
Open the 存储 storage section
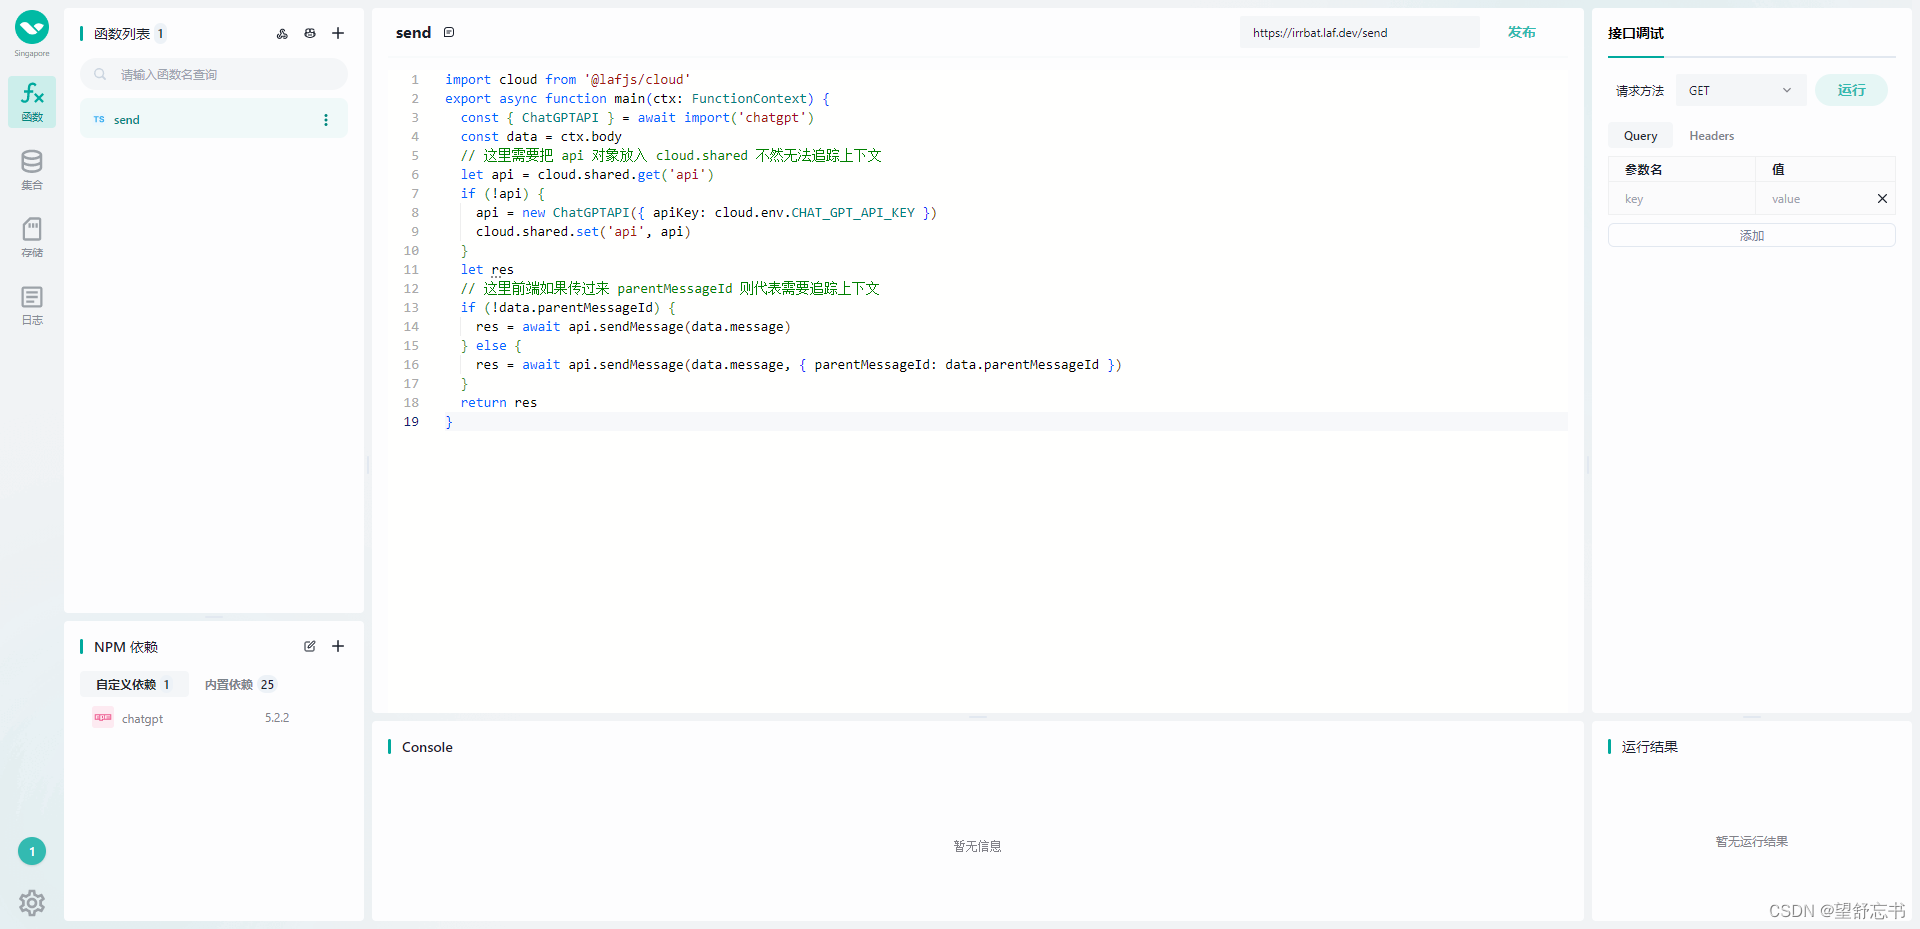click(32, 237)
